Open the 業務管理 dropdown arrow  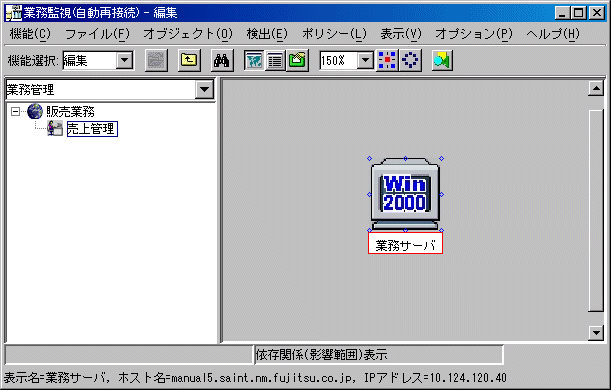[204, 90]
